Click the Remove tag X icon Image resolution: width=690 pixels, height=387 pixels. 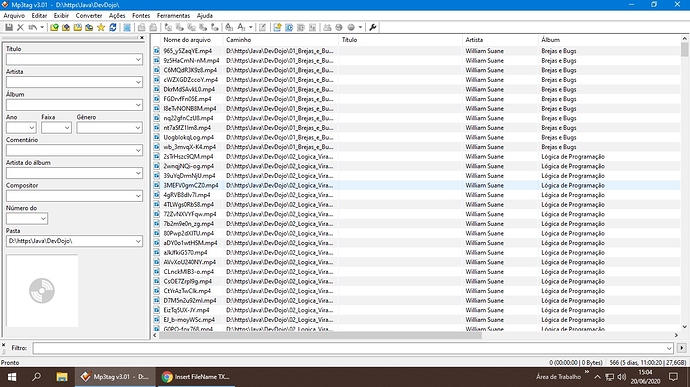(20, 27)
